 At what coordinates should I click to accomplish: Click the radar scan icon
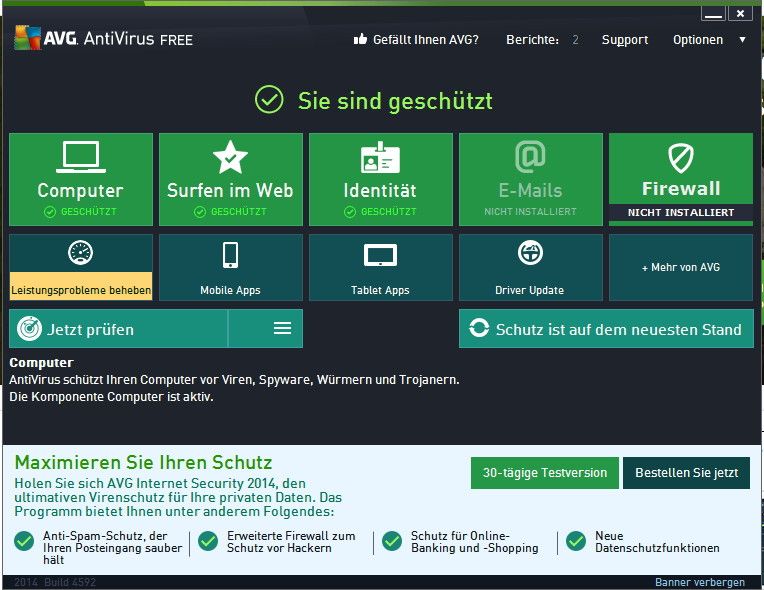[x=29, y=329]
